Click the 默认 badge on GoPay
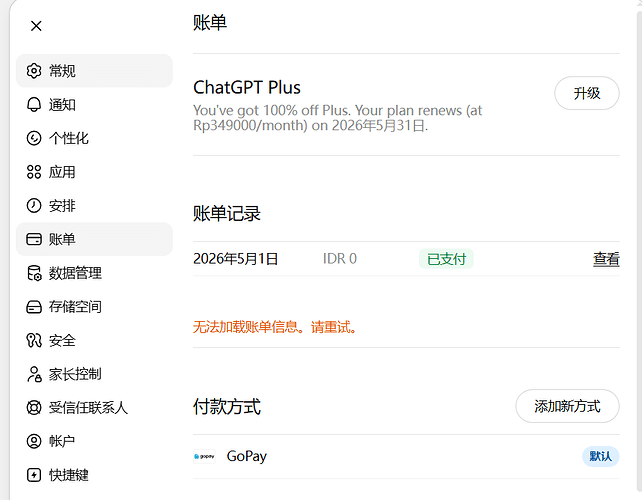The width and height of the screenshot is (642, 500). (x=601, y=456)
